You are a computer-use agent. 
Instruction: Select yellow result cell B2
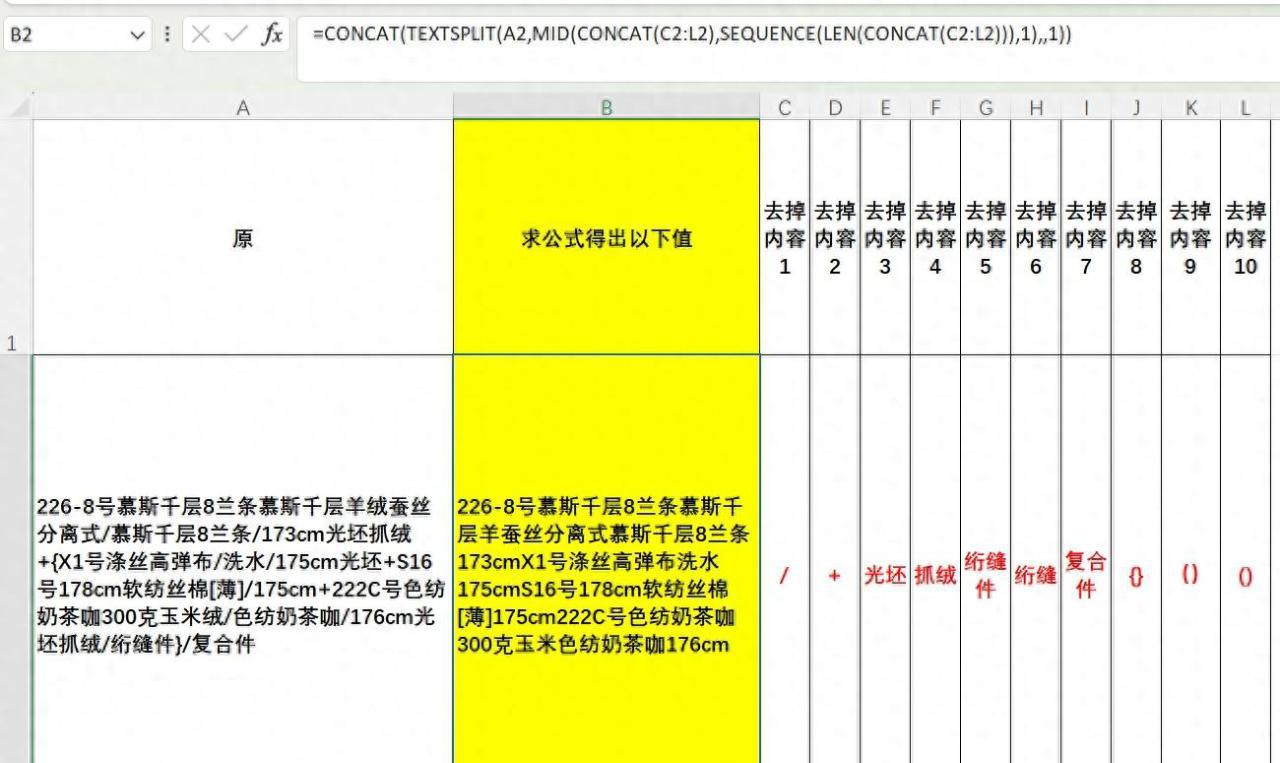tap(606, 559)
